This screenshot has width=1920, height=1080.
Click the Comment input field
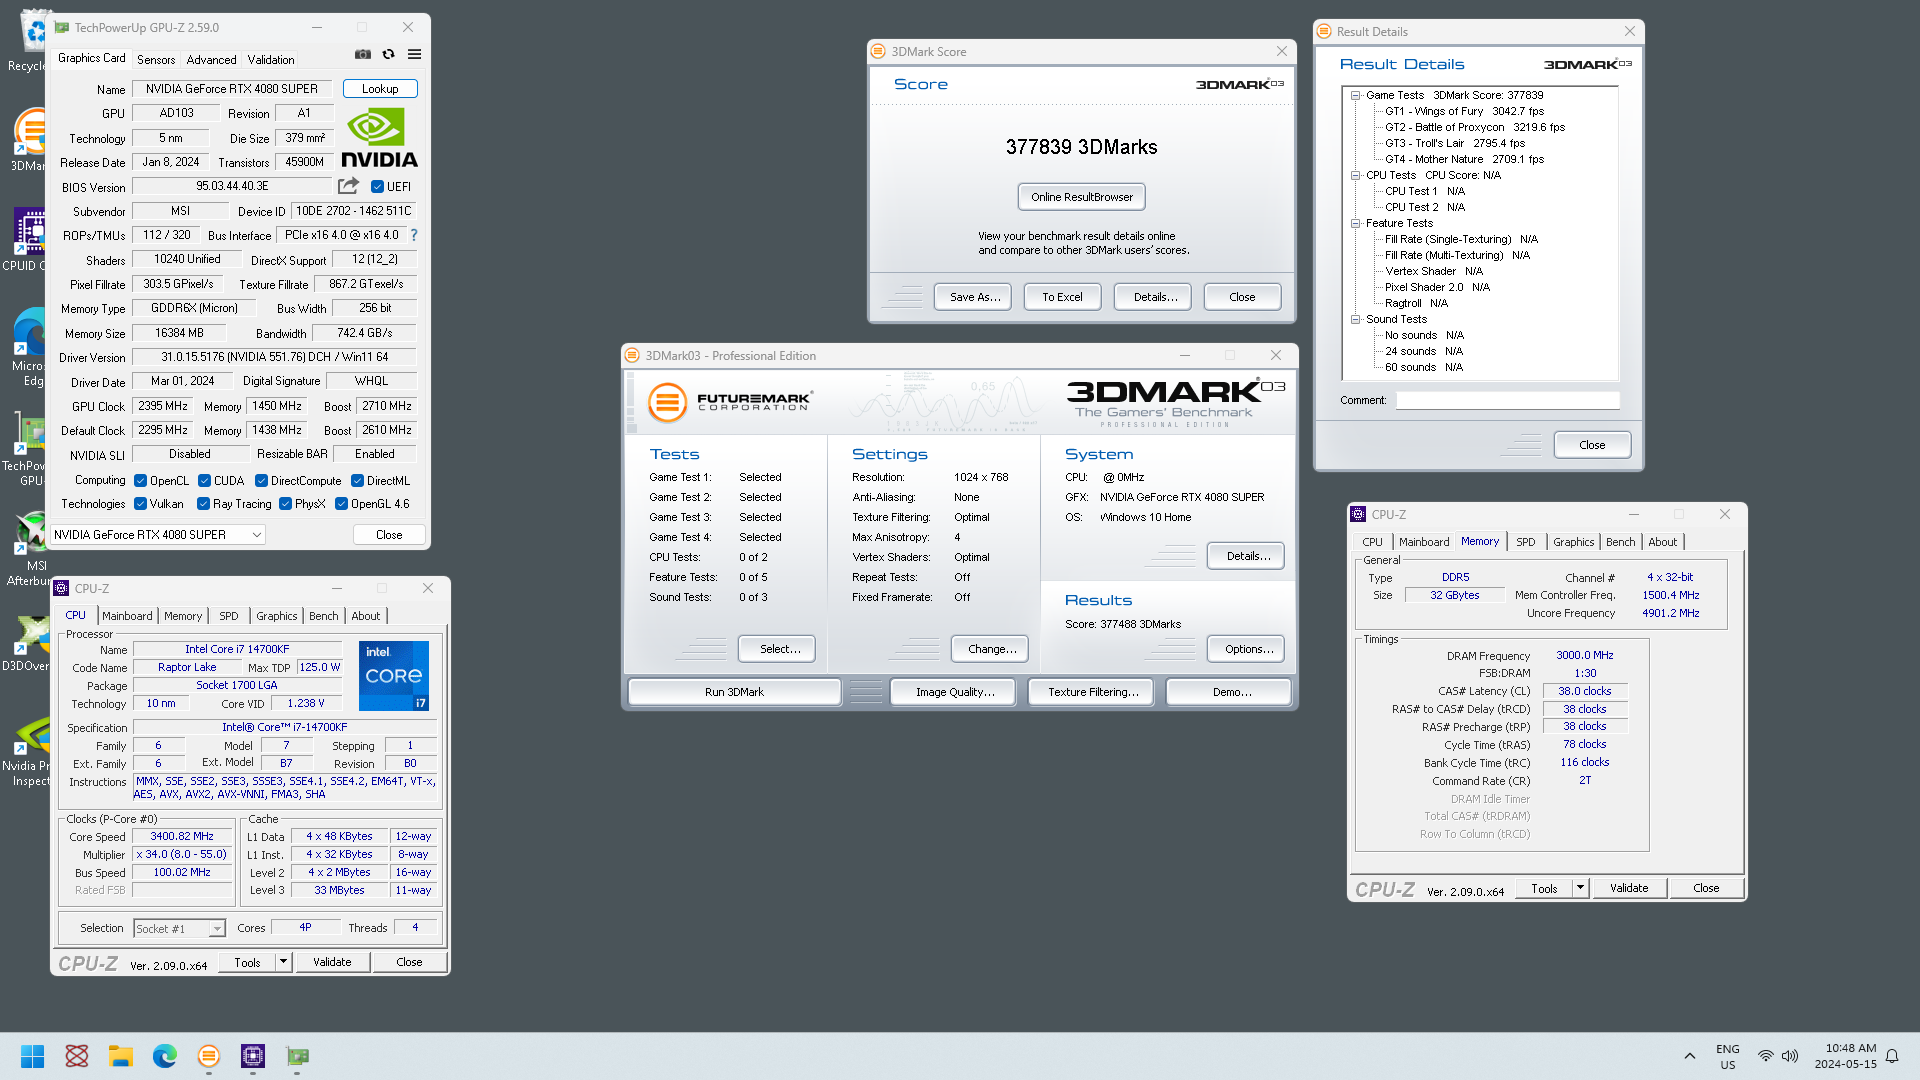(x=1507, y=400)
